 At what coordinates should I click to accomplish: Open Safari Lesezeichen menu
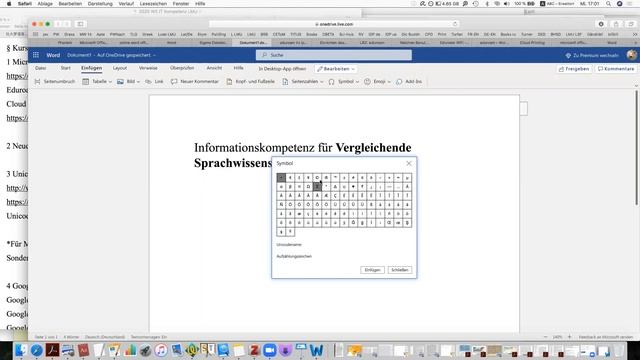(153, 4)
